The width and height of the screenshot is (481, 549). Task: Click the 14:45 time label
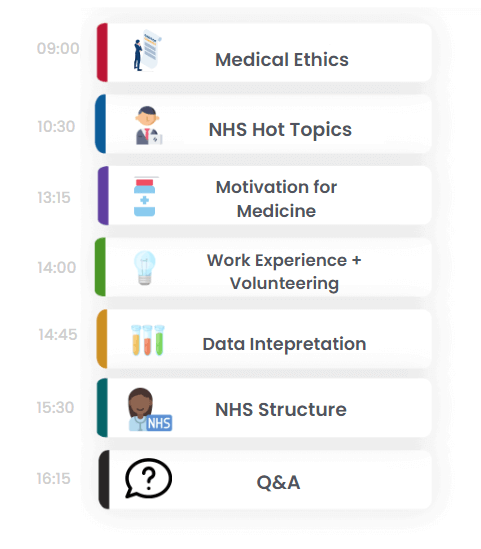click(58, 334)
